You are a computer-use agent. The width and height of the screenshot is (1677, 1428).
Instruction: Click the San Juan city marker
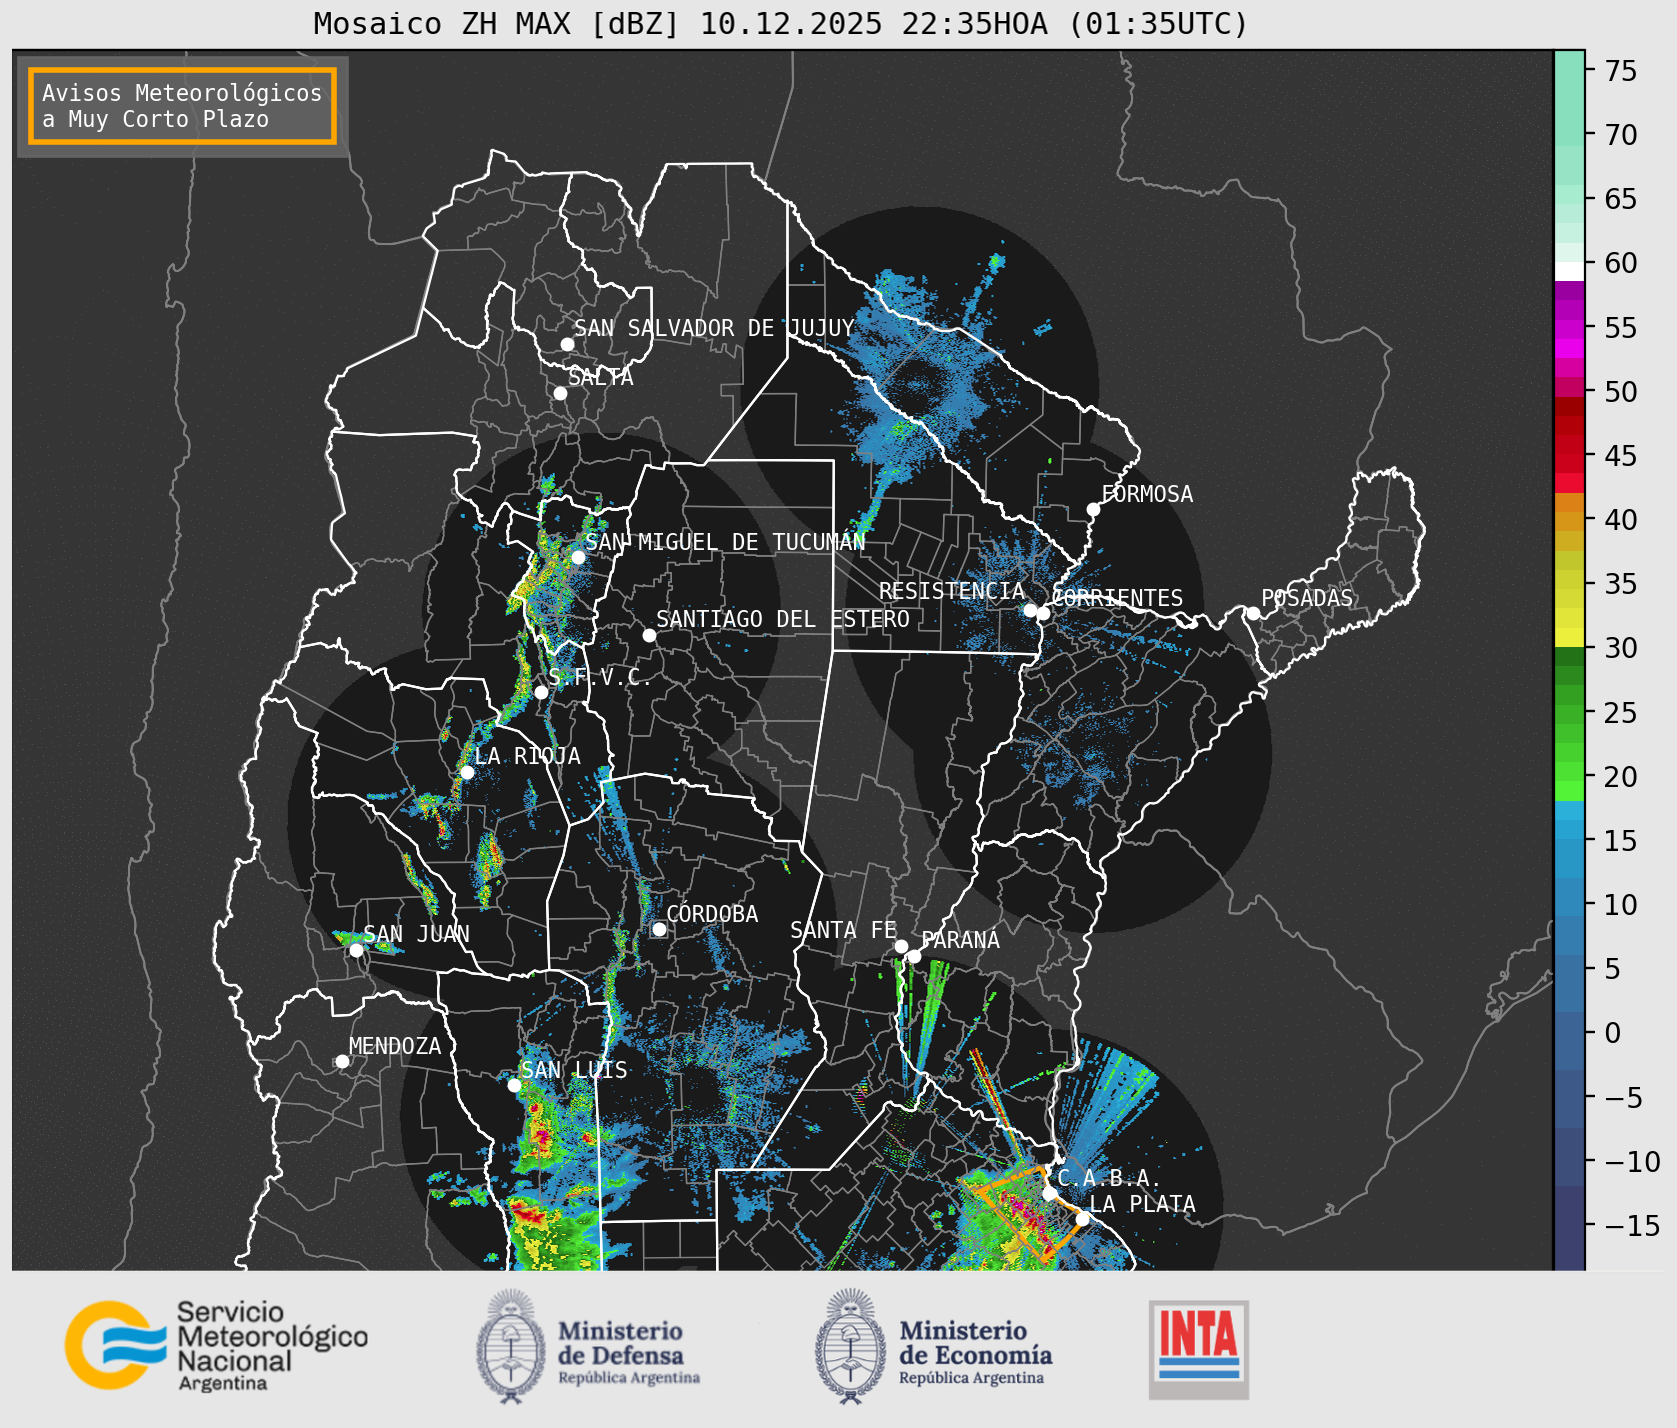coord(356,950)
